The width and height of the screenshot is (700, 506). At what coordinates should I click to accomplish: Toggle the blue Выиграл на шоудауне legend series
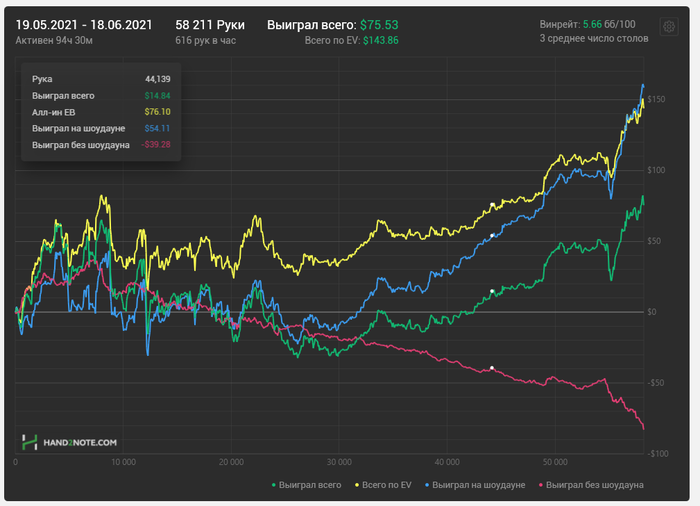tap(475, 485)
